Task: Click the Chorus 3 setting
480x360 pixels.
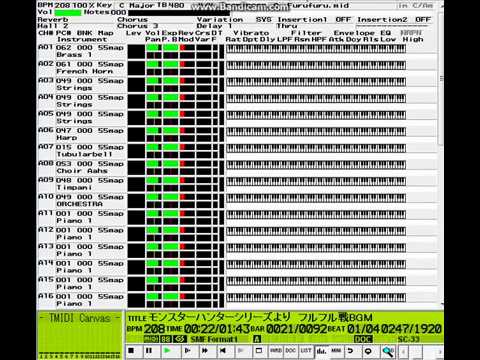Action: point(137,26)
